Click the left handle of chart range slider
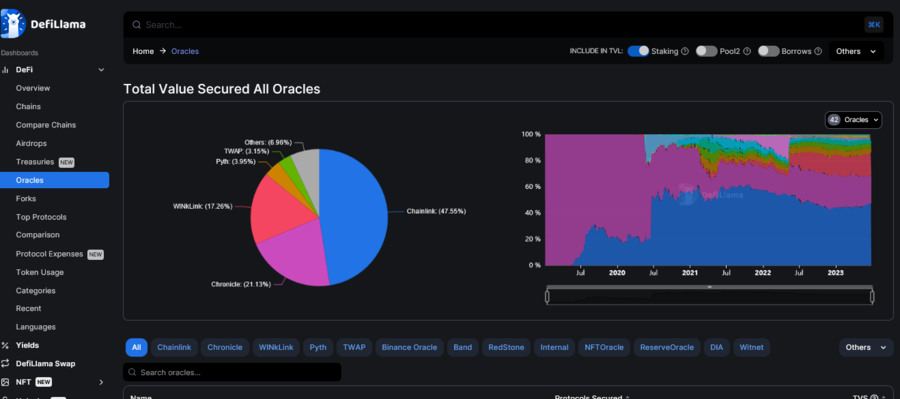 547,296
